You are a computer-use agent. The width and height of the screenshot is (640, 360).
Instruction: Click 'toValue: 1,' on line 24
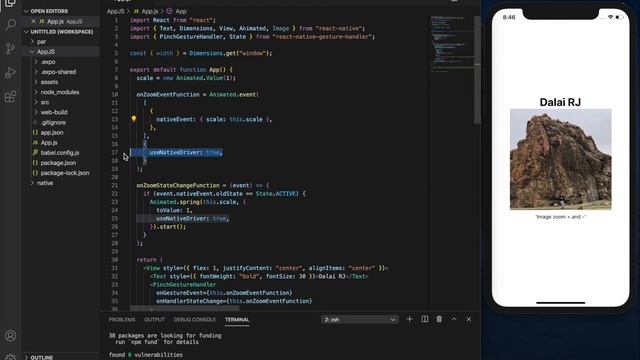point(174,210)
